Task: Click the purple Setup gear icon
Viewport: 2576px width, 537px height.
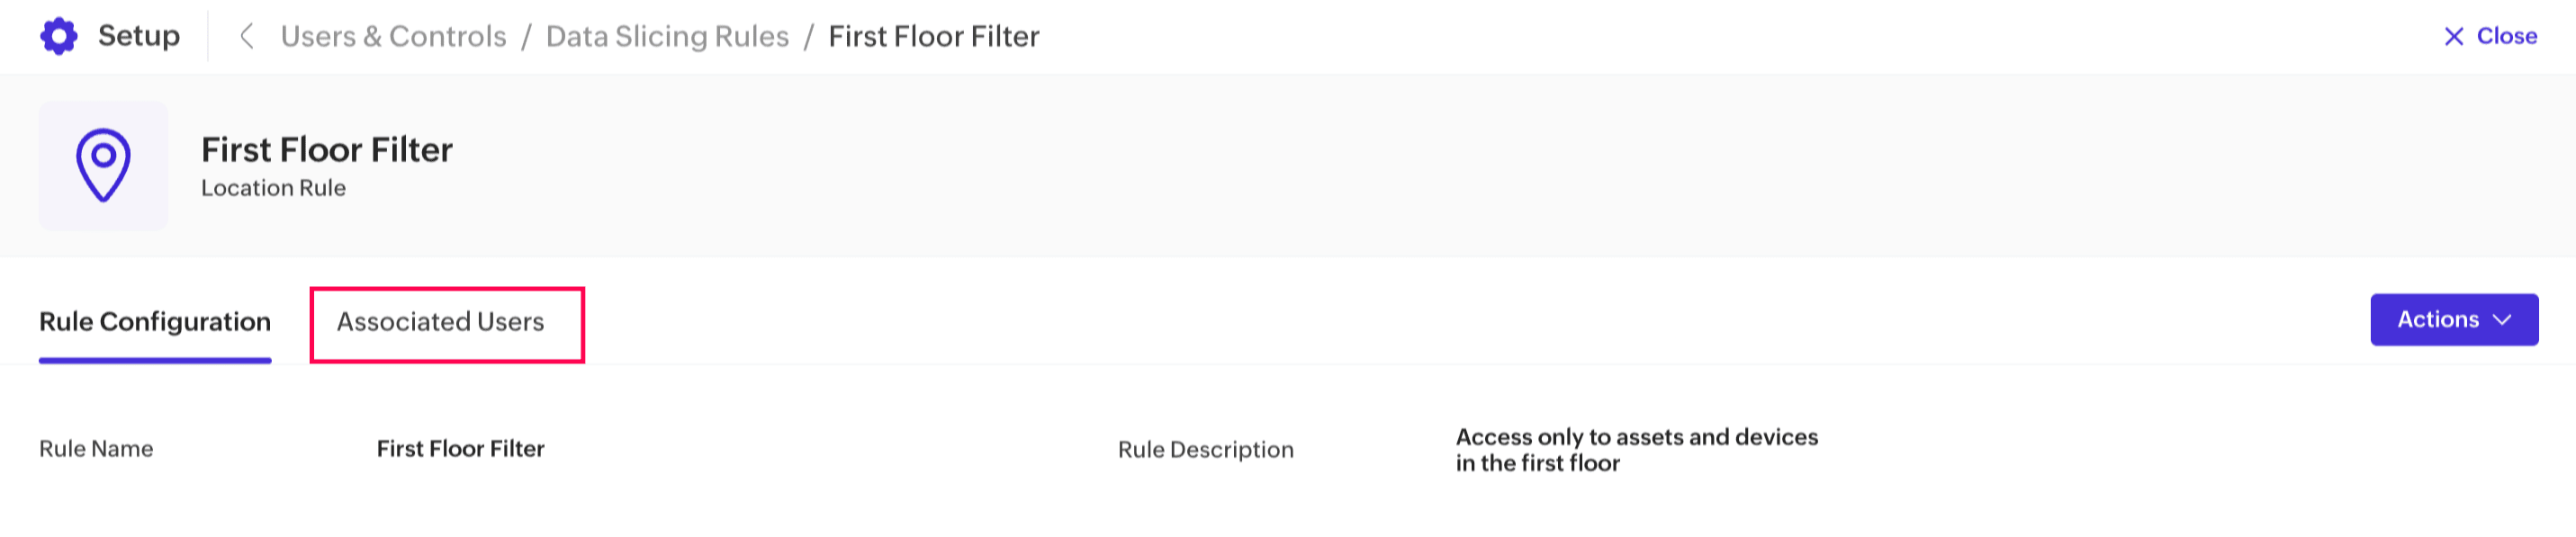Action: tap(59, 36)
